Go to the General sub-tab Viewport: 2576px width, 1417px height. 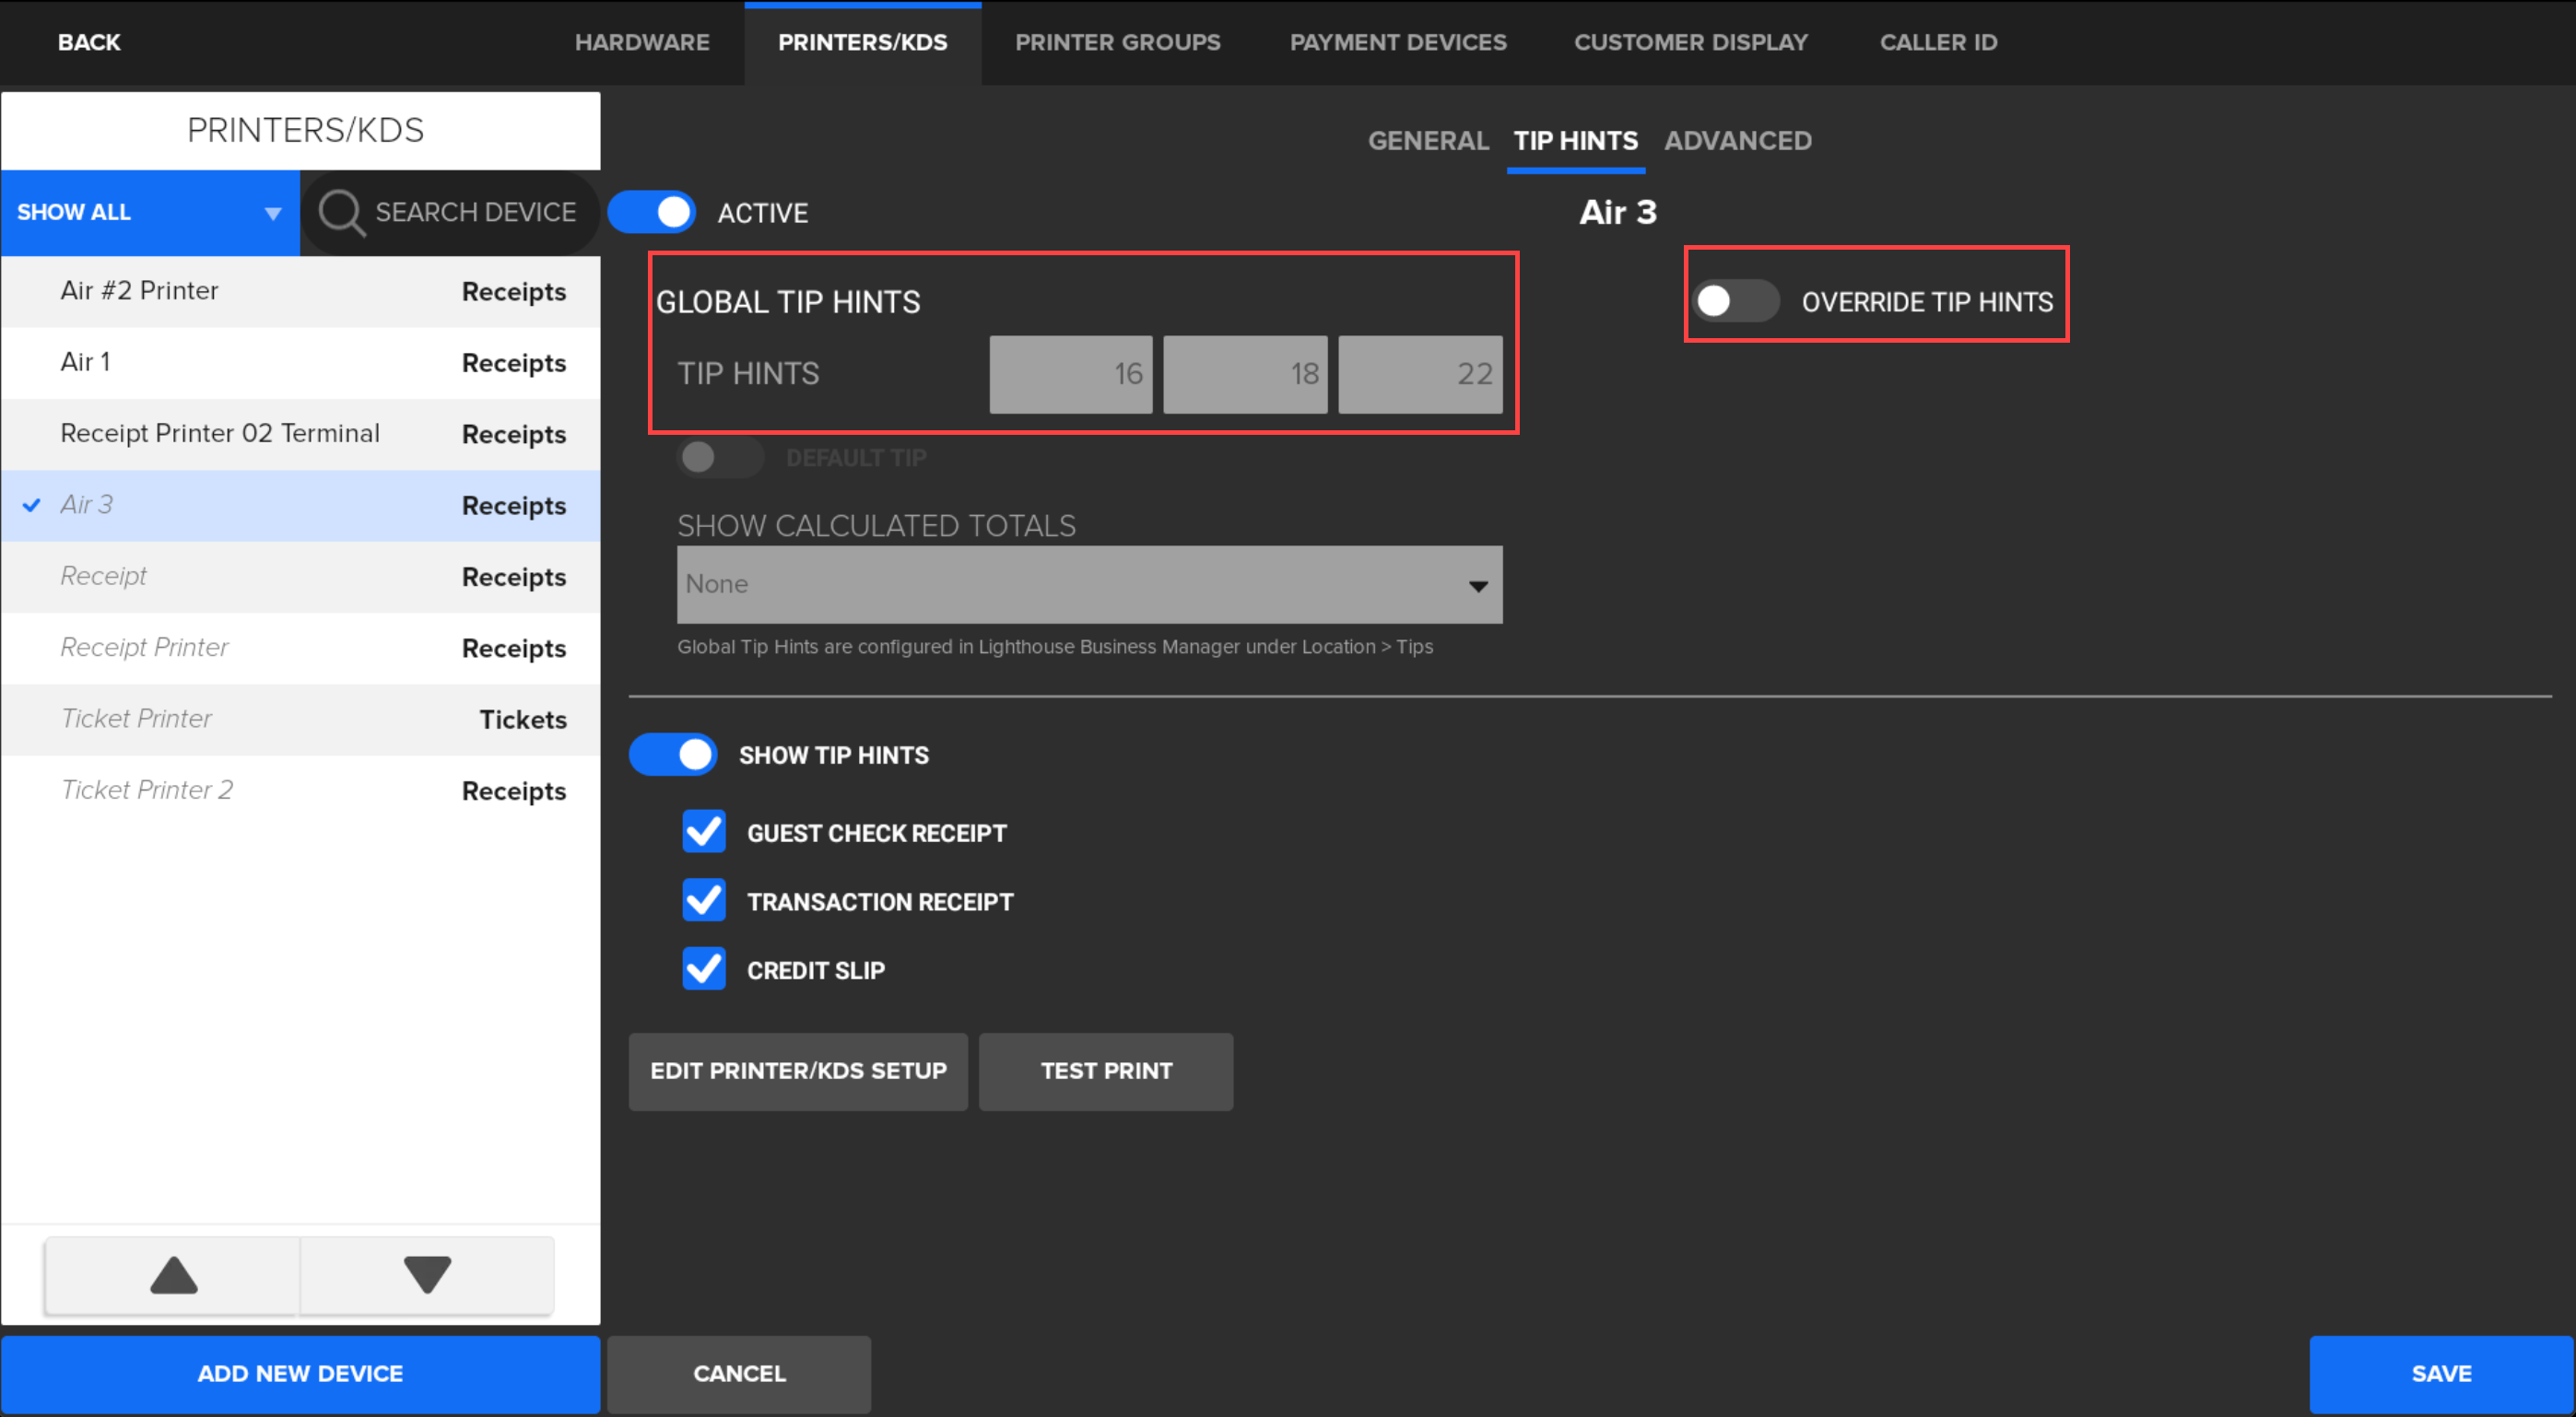1427,141
